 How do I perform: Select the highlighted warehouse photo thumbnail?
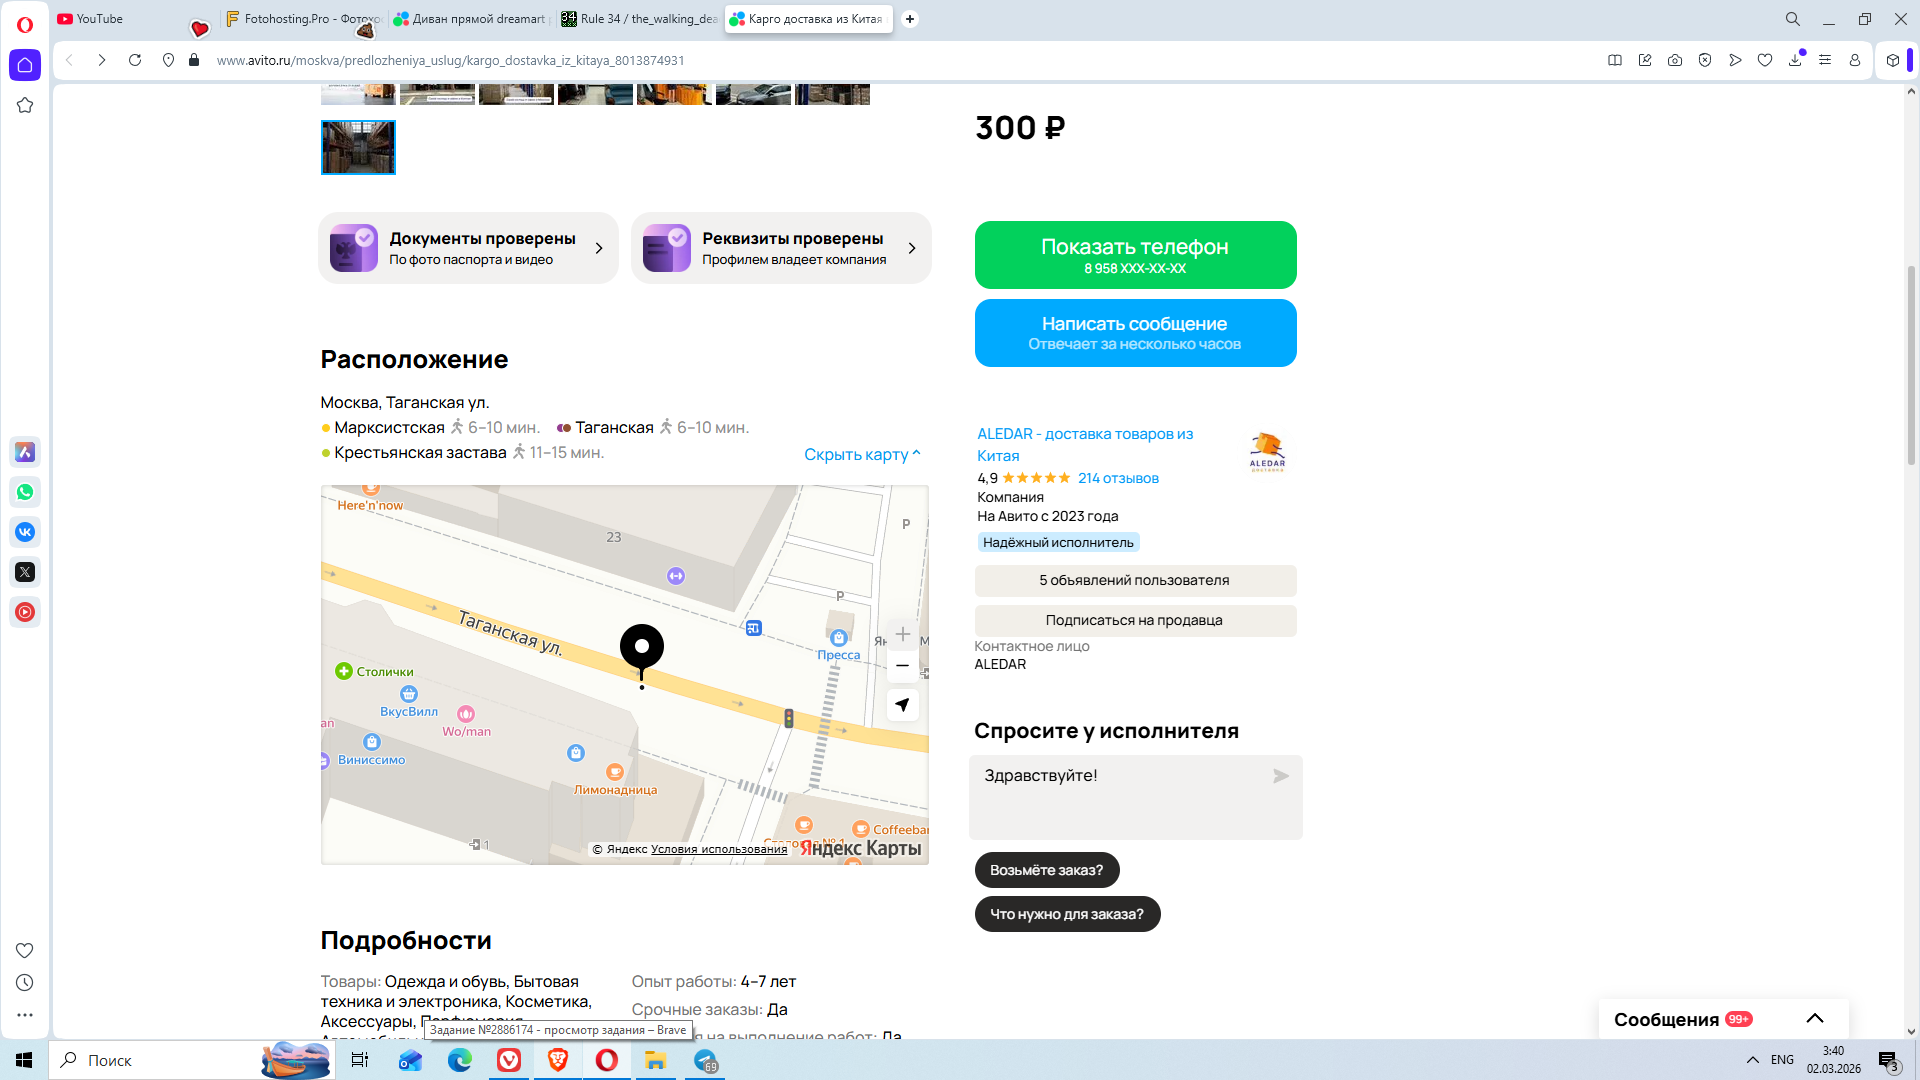(x=358, y=147)
